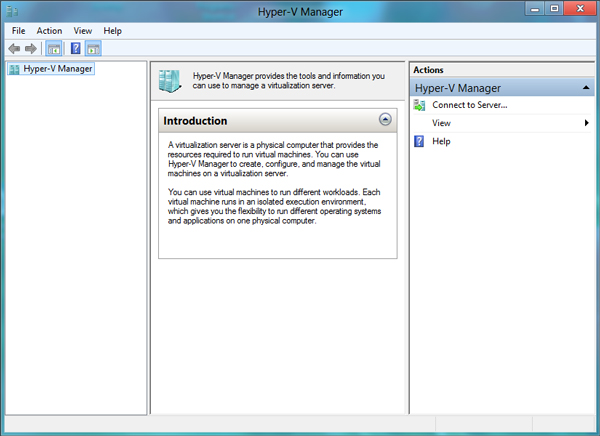The width and height of the screenshot is (600, 436).
Task: Click the Back arrow toolbar icon
Action: coord(14,49)
